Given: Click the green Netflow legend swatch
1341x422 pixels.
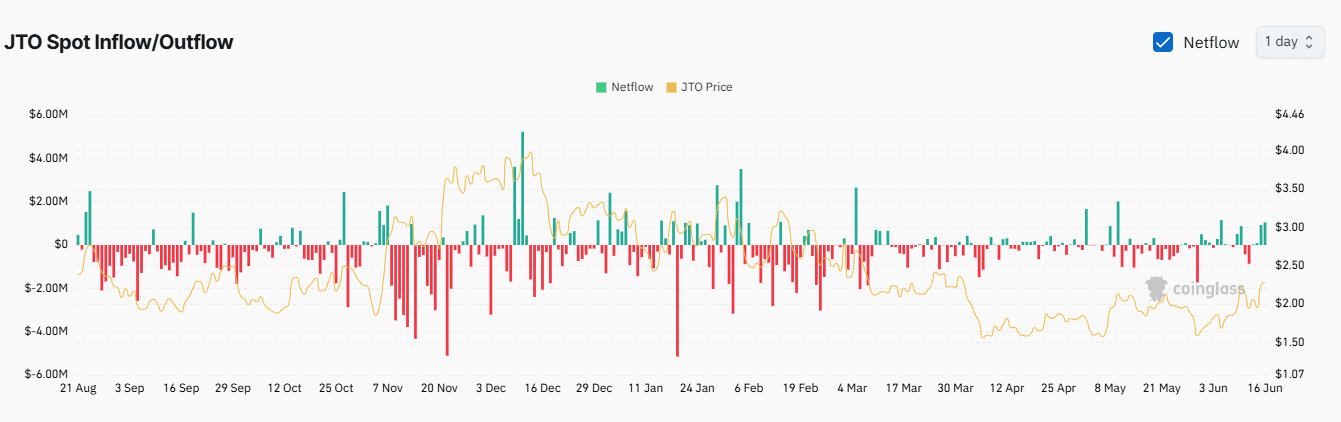Looking at the screenshot, I should click(x=601, y=87).
